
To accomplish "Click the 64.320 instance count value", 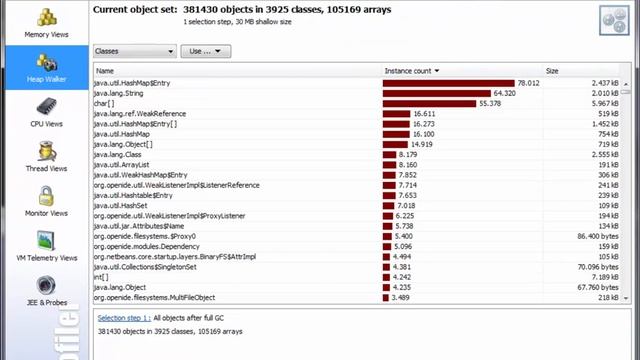I will 504,93.
